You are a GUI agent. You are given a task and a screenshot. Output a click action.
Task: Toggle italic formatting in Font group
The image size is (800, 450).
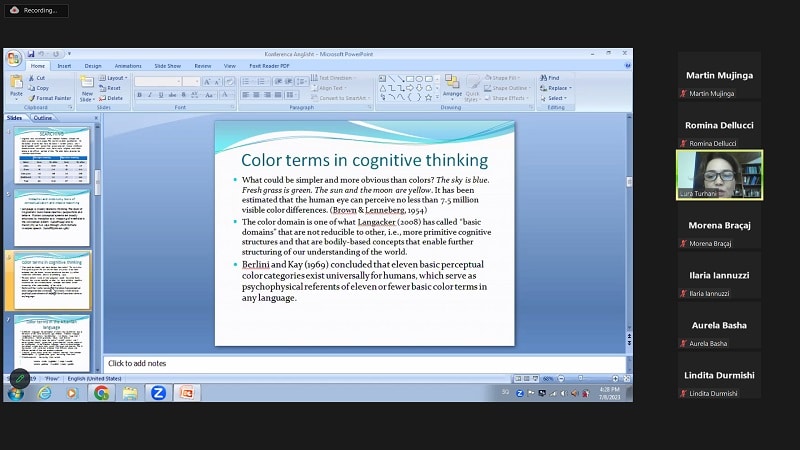point(149,96)
